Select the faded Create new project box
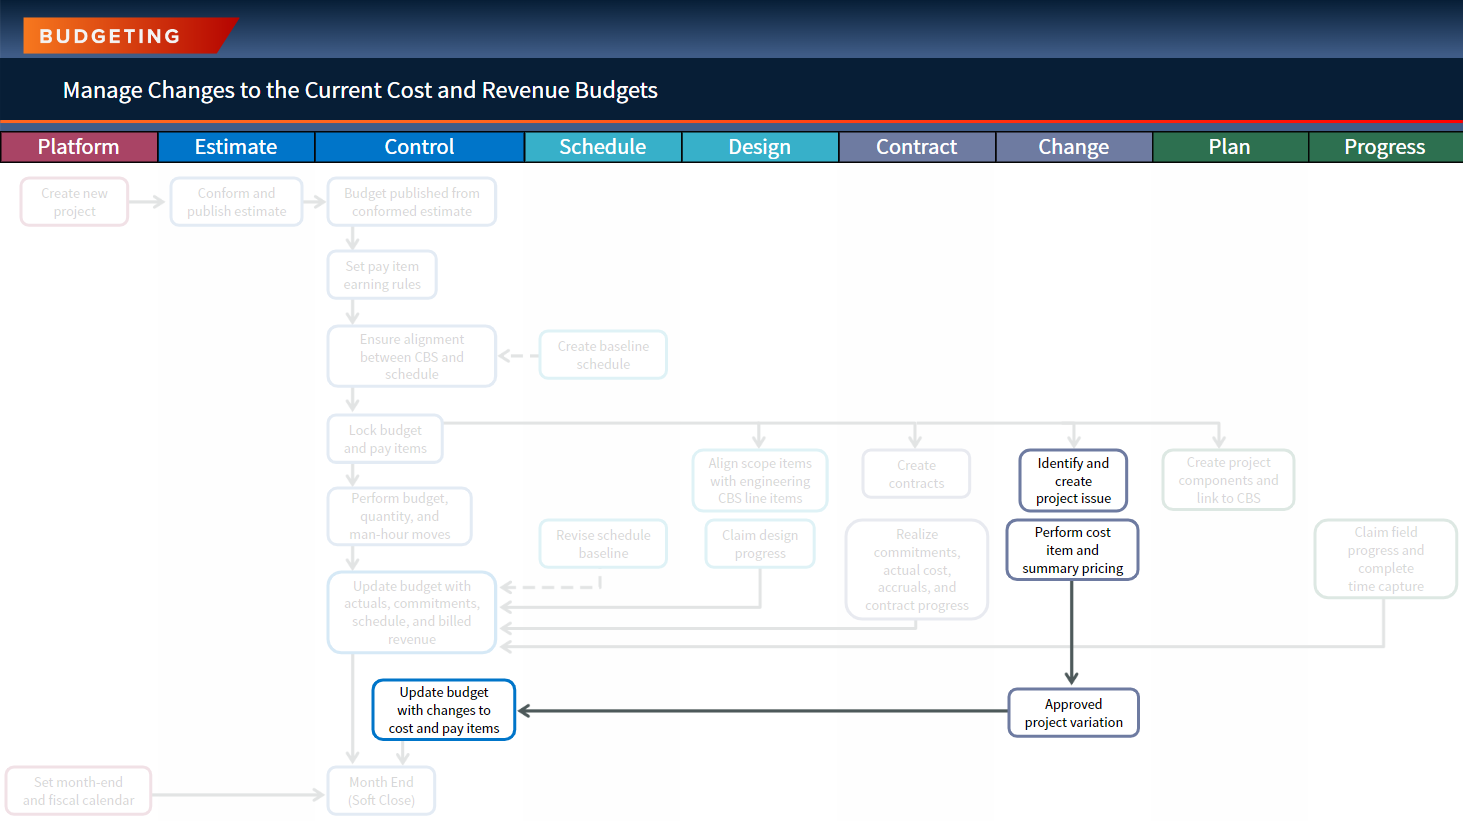1463x821 pixels. (75, 202)
